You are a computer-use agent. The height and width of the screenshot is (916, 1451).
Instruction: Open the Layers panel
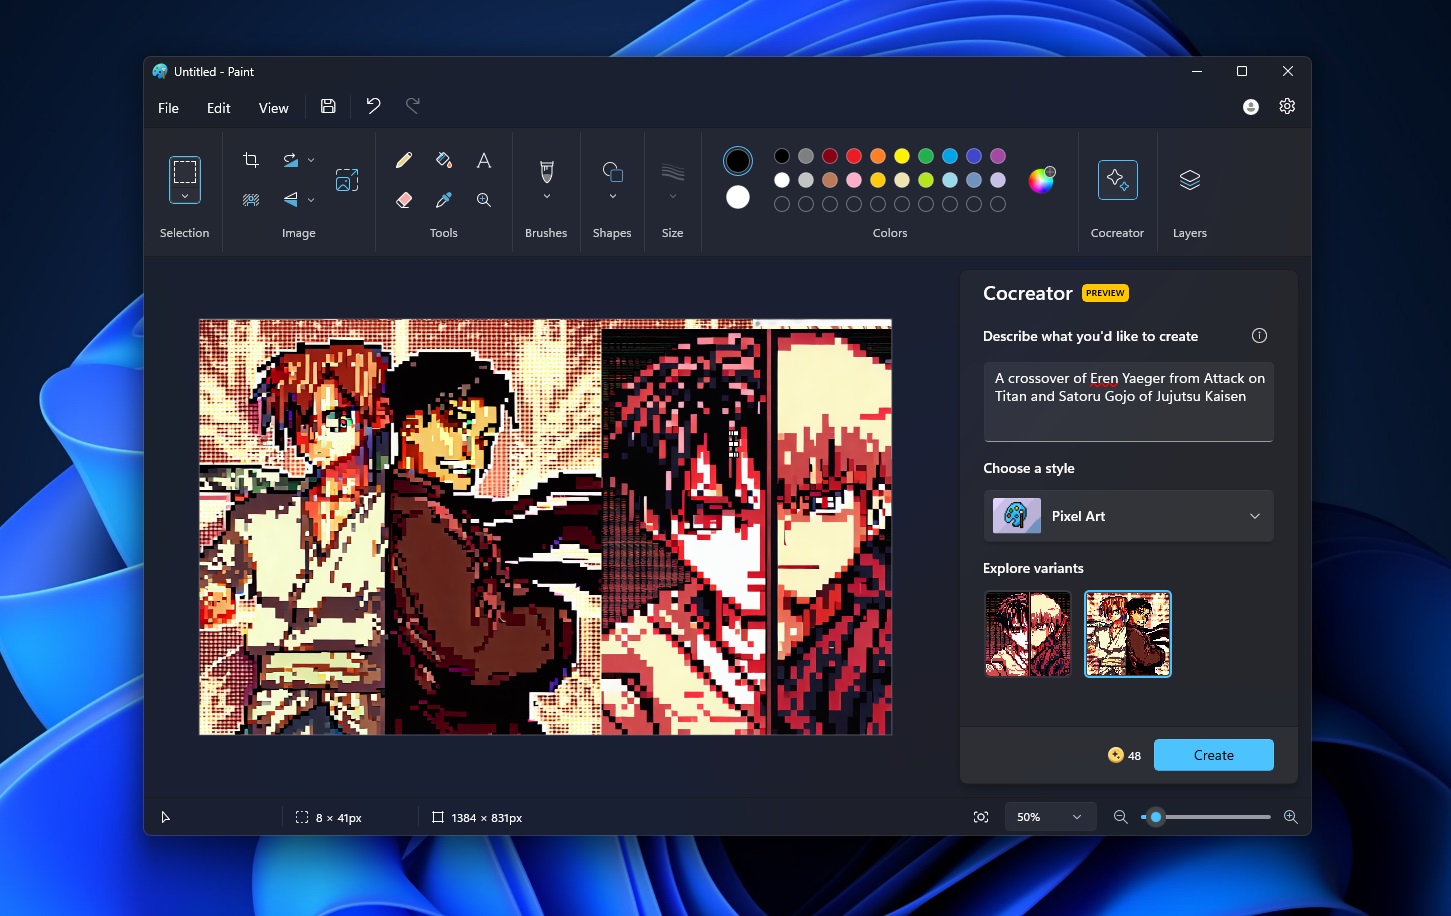1189,181
